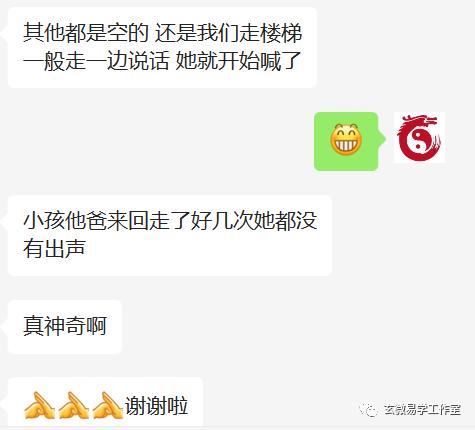Select the words 她都没 at line end
This screenshot has height=430, width=475.
pos(285,221)
